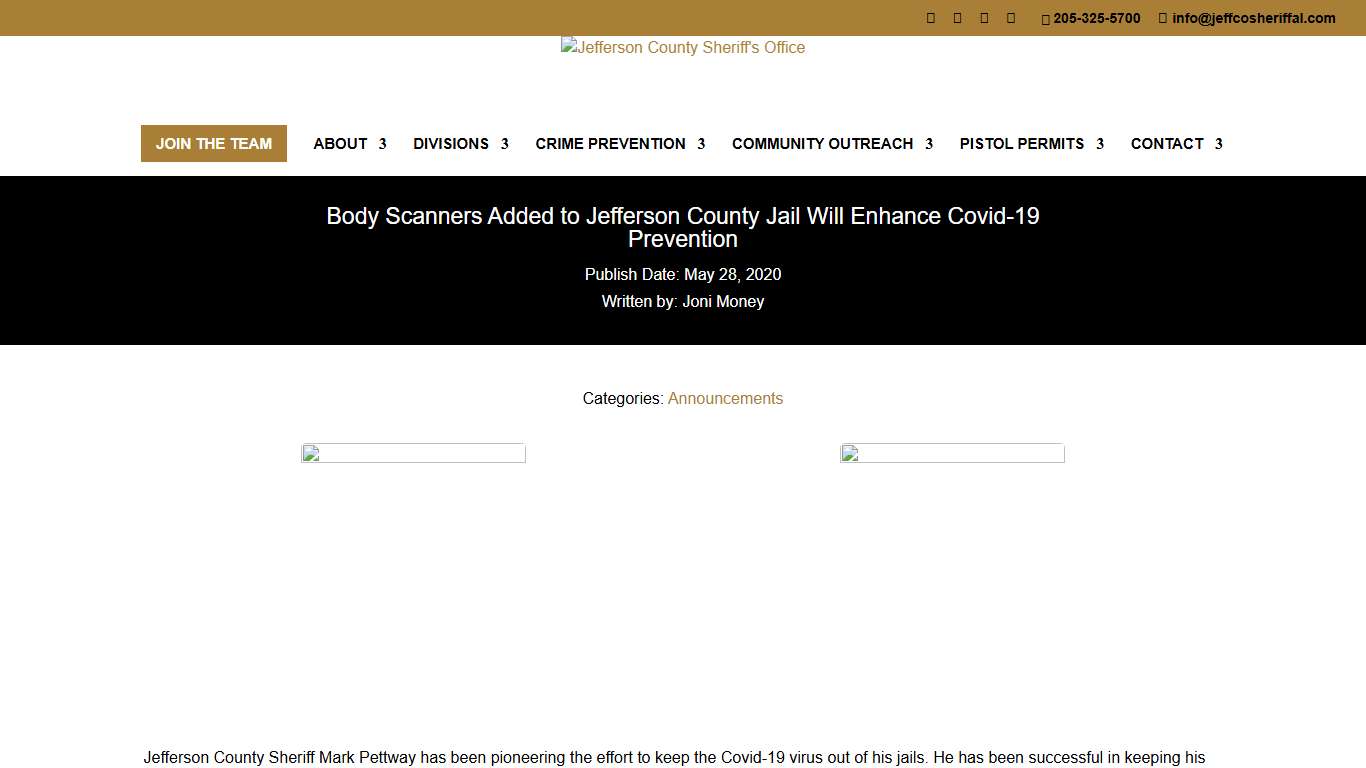The height and width of the screenshot is (768, 1366).
Task: Click the envelope icon beside the email address
Action: tap(1163, 18)
